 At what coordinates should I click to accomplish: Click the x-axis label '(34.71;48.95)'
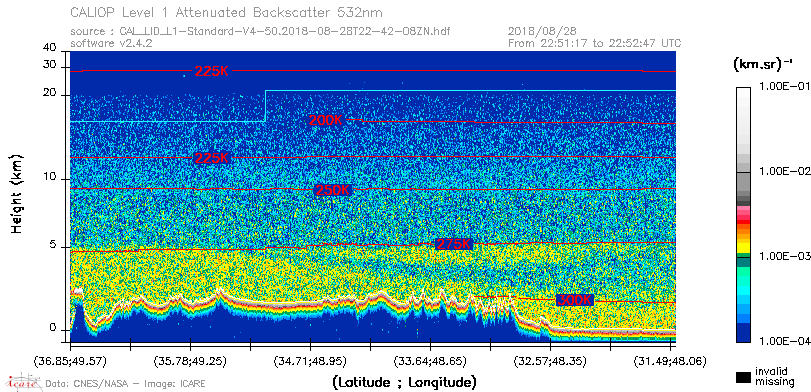(310, 360)
